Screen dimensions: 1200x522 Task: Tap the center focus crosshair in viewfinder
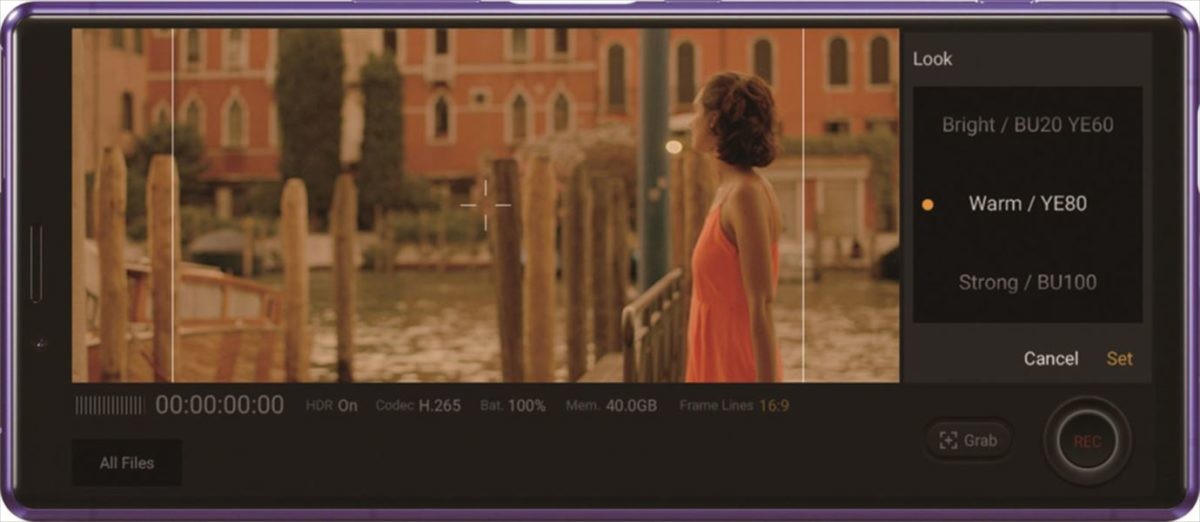(x=486, y=205)
